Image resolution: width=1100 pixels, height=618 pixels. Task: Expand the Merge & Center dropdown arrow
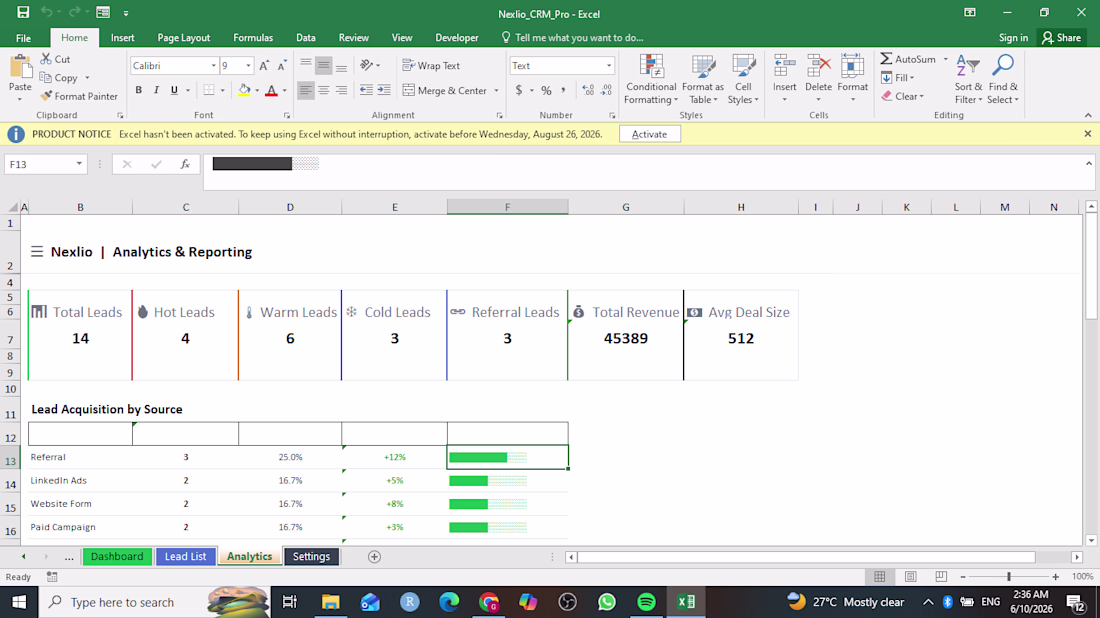pyautogui.click(x=497, y=90)
